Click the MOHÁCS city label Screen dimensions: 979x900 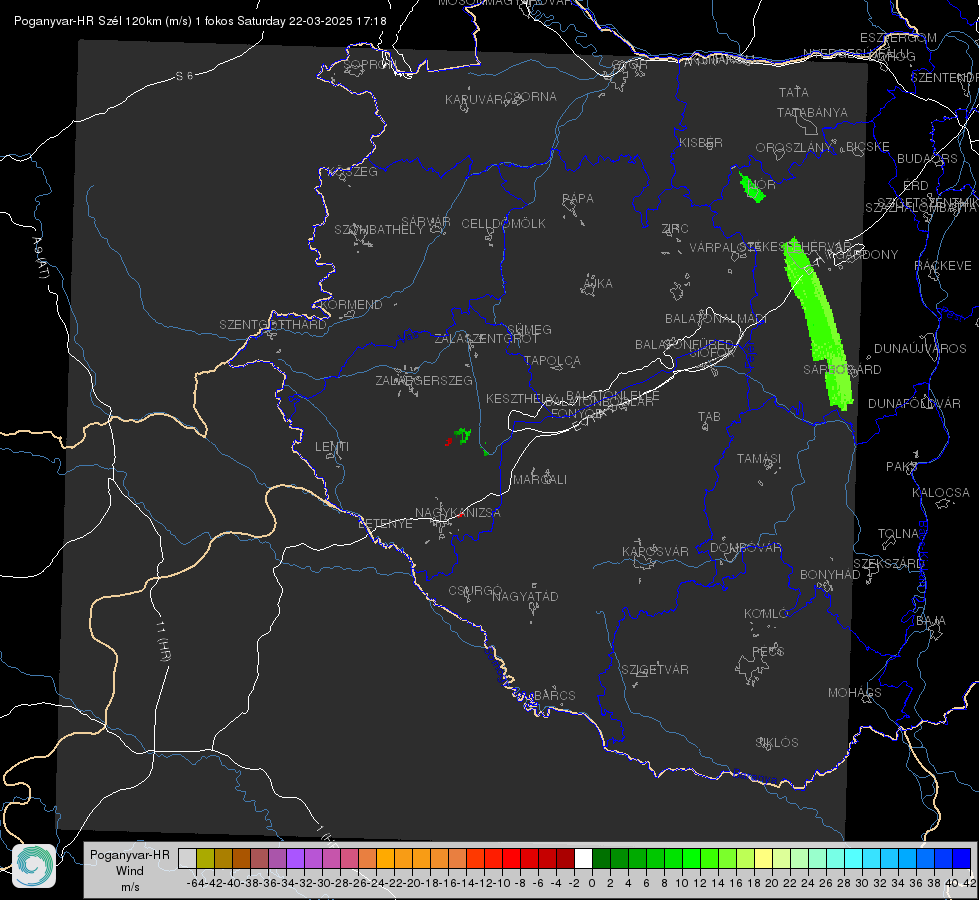854,693
